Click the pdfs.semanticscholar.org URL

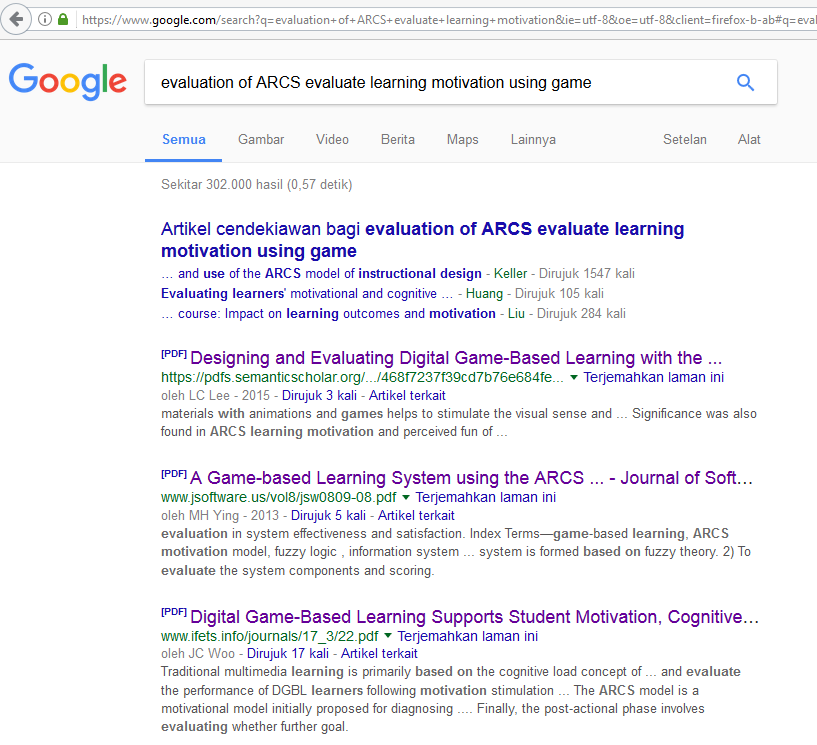pyautogui.click(x=362, y=377)
